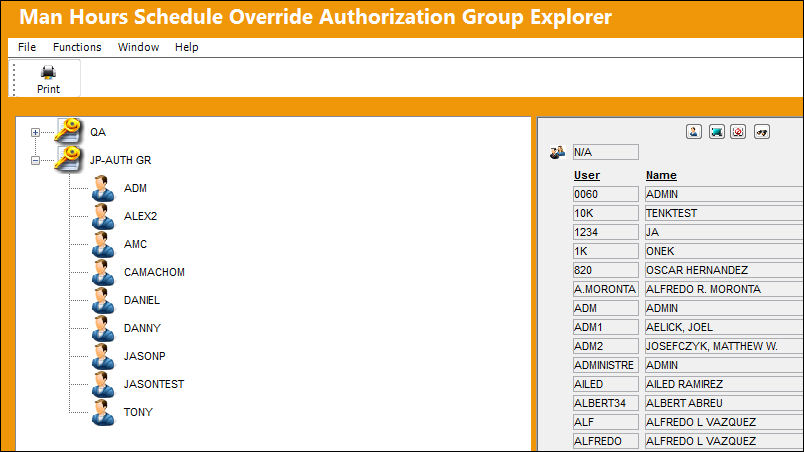Click the user icon beside JASONTEST

tap(103, 384)
